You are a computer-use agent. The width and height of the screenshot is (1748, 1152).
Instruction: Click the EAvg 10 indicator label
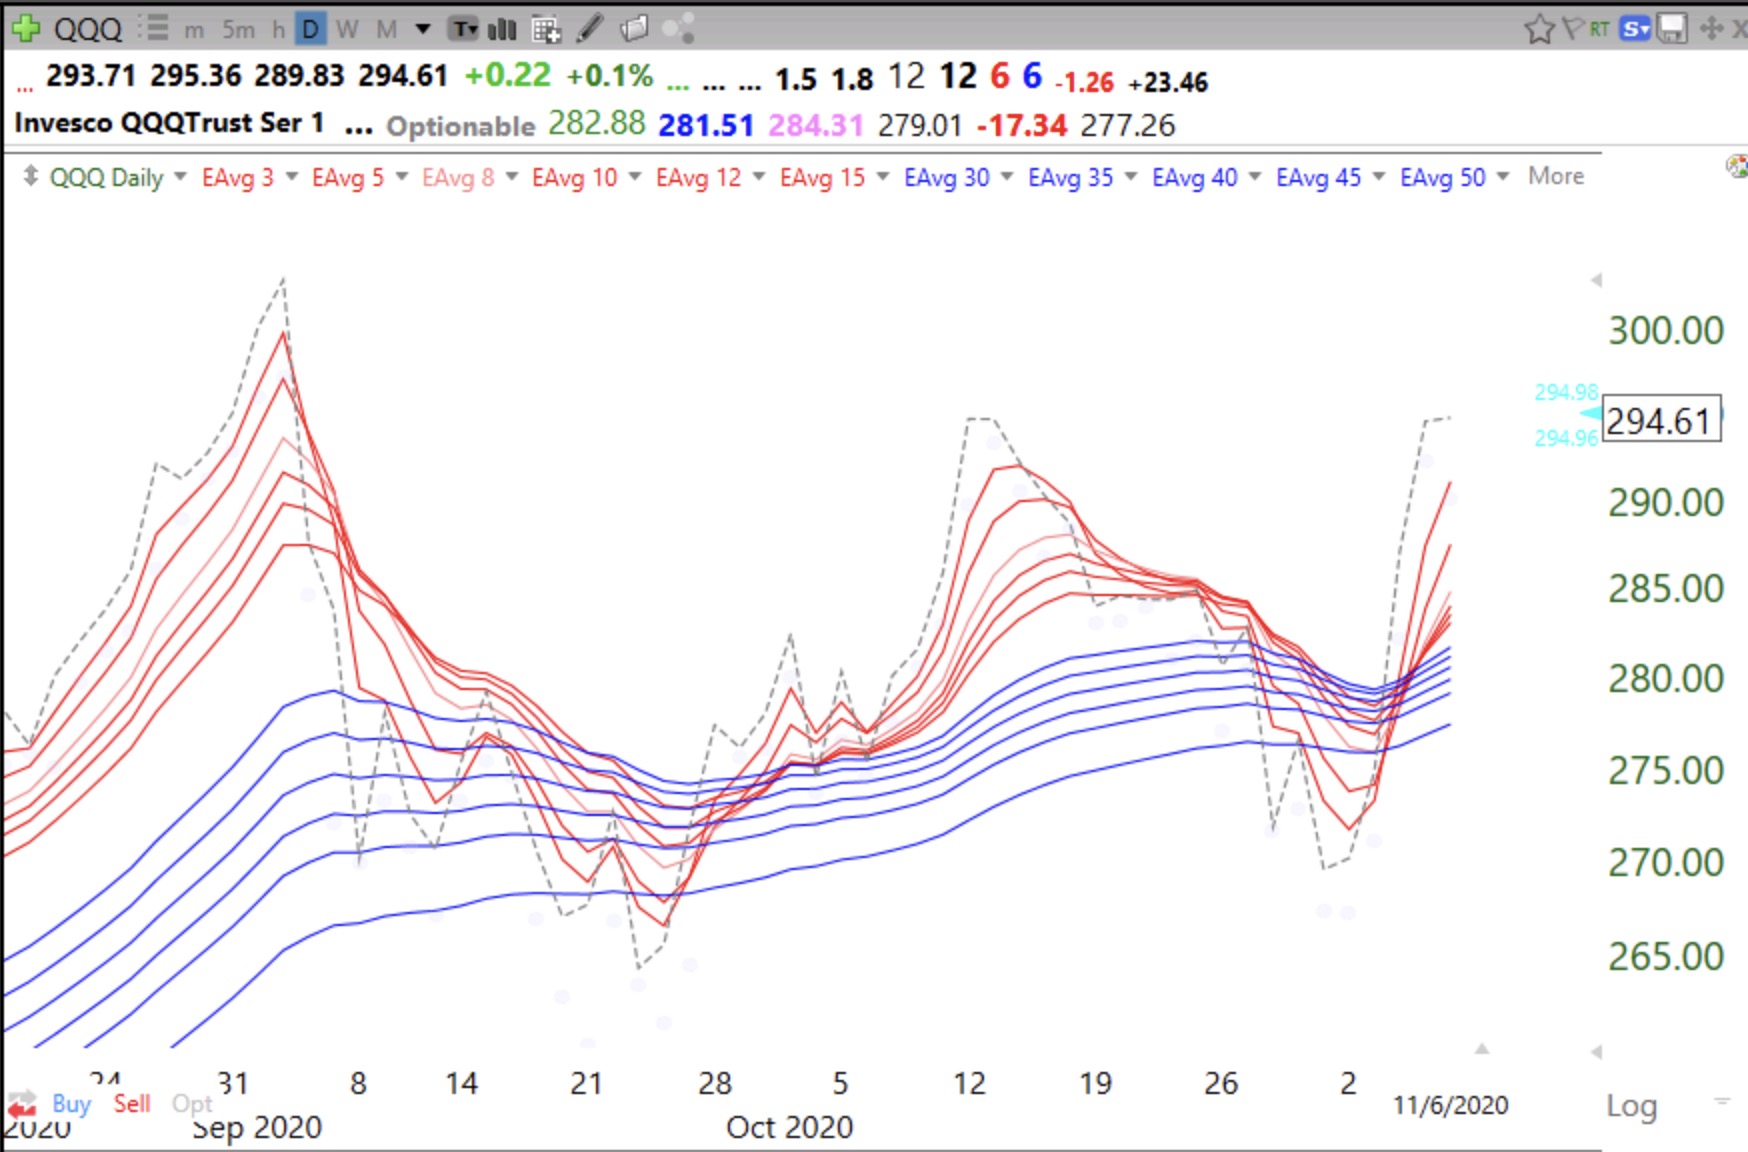pyautogui.click(x=575, y=177)
